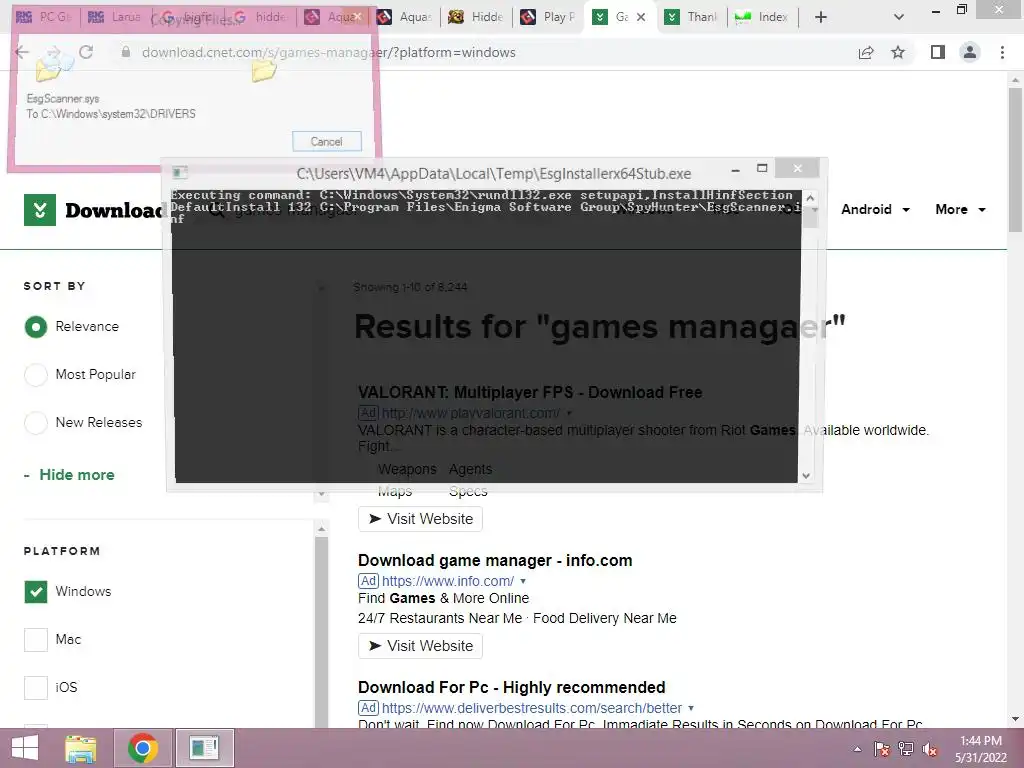
Task: Click the Chrome taskbar icon
Action: (143, 748)
